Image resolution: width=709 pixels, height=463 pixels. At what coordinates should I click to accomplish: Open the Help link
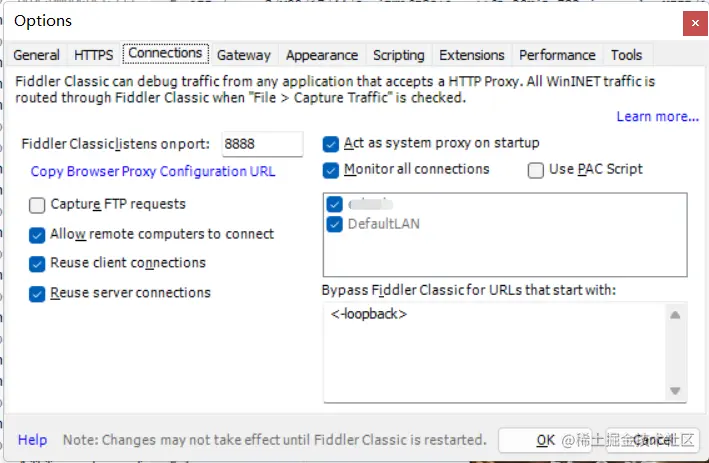pos(33,439)
